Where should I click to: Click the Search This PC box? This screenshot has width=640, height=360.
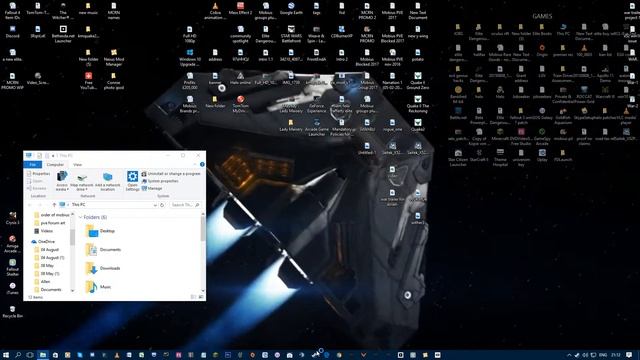(185, 205)
